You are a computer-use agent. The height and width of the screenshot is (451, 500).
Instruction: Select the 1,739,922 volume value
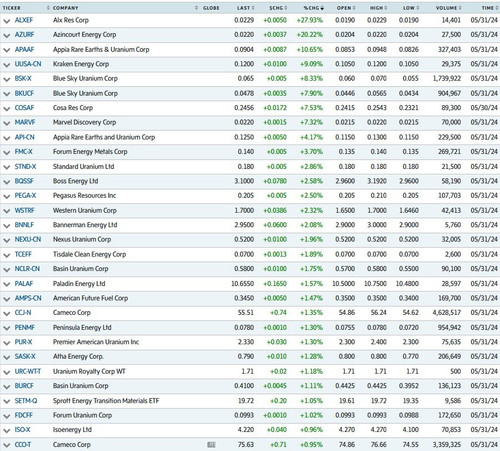point(447,78)
